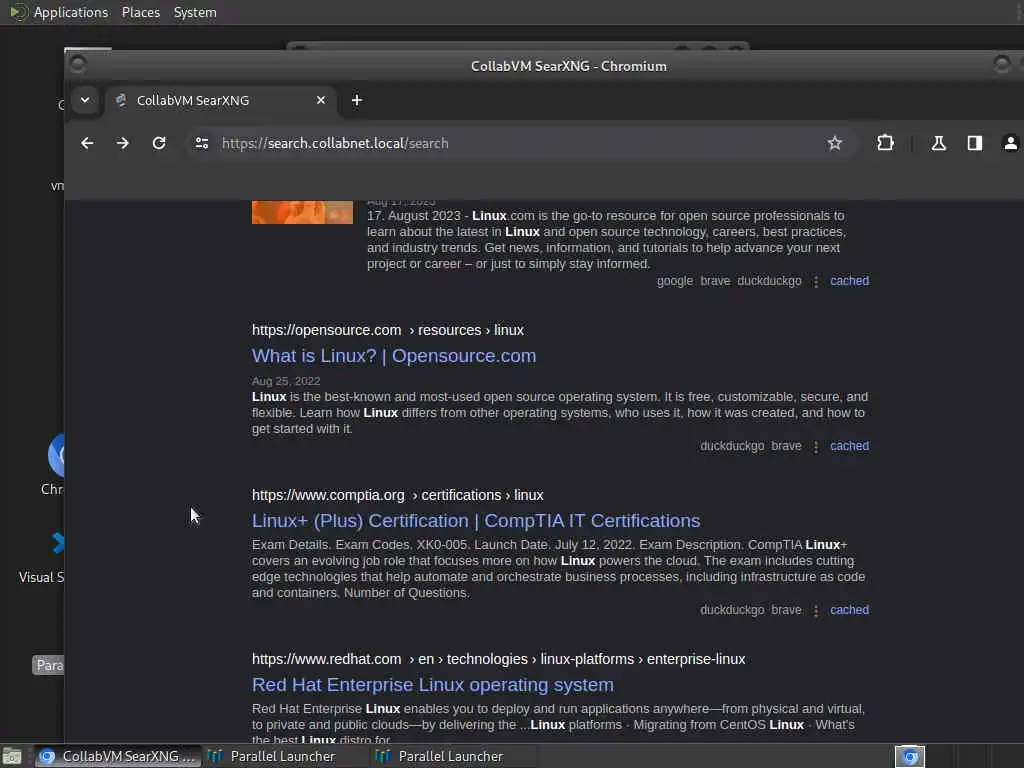Select the Parallel Launcher desktop label
The height and width of the screenshot is (768, 1024).
click(48, 665)
